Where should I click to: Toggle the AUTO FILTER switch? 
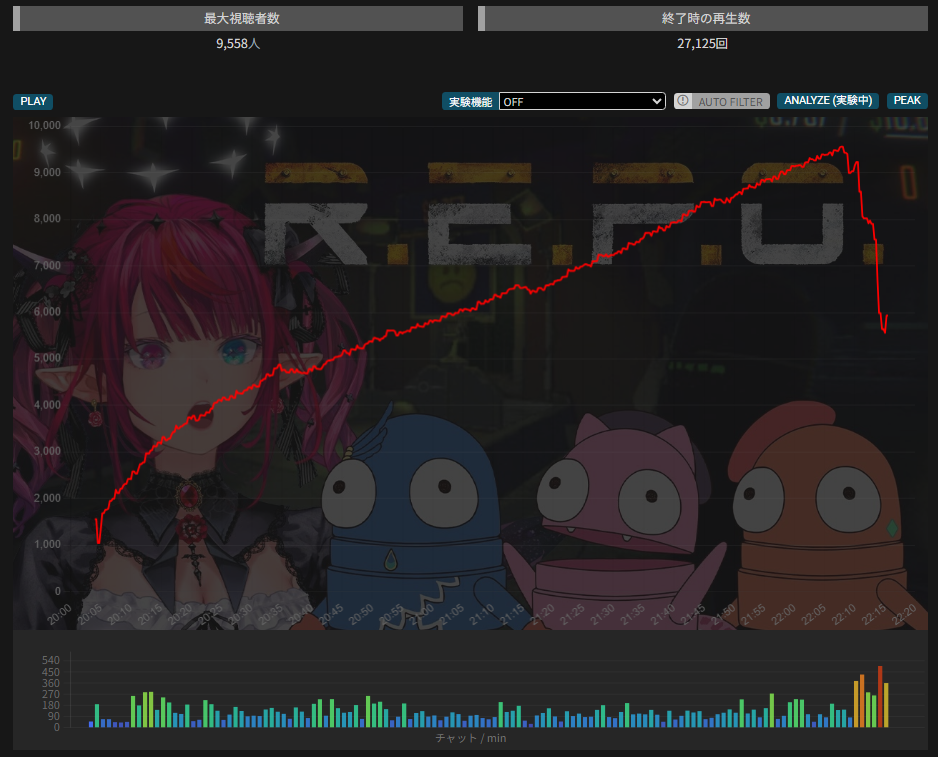pos(721,101)
